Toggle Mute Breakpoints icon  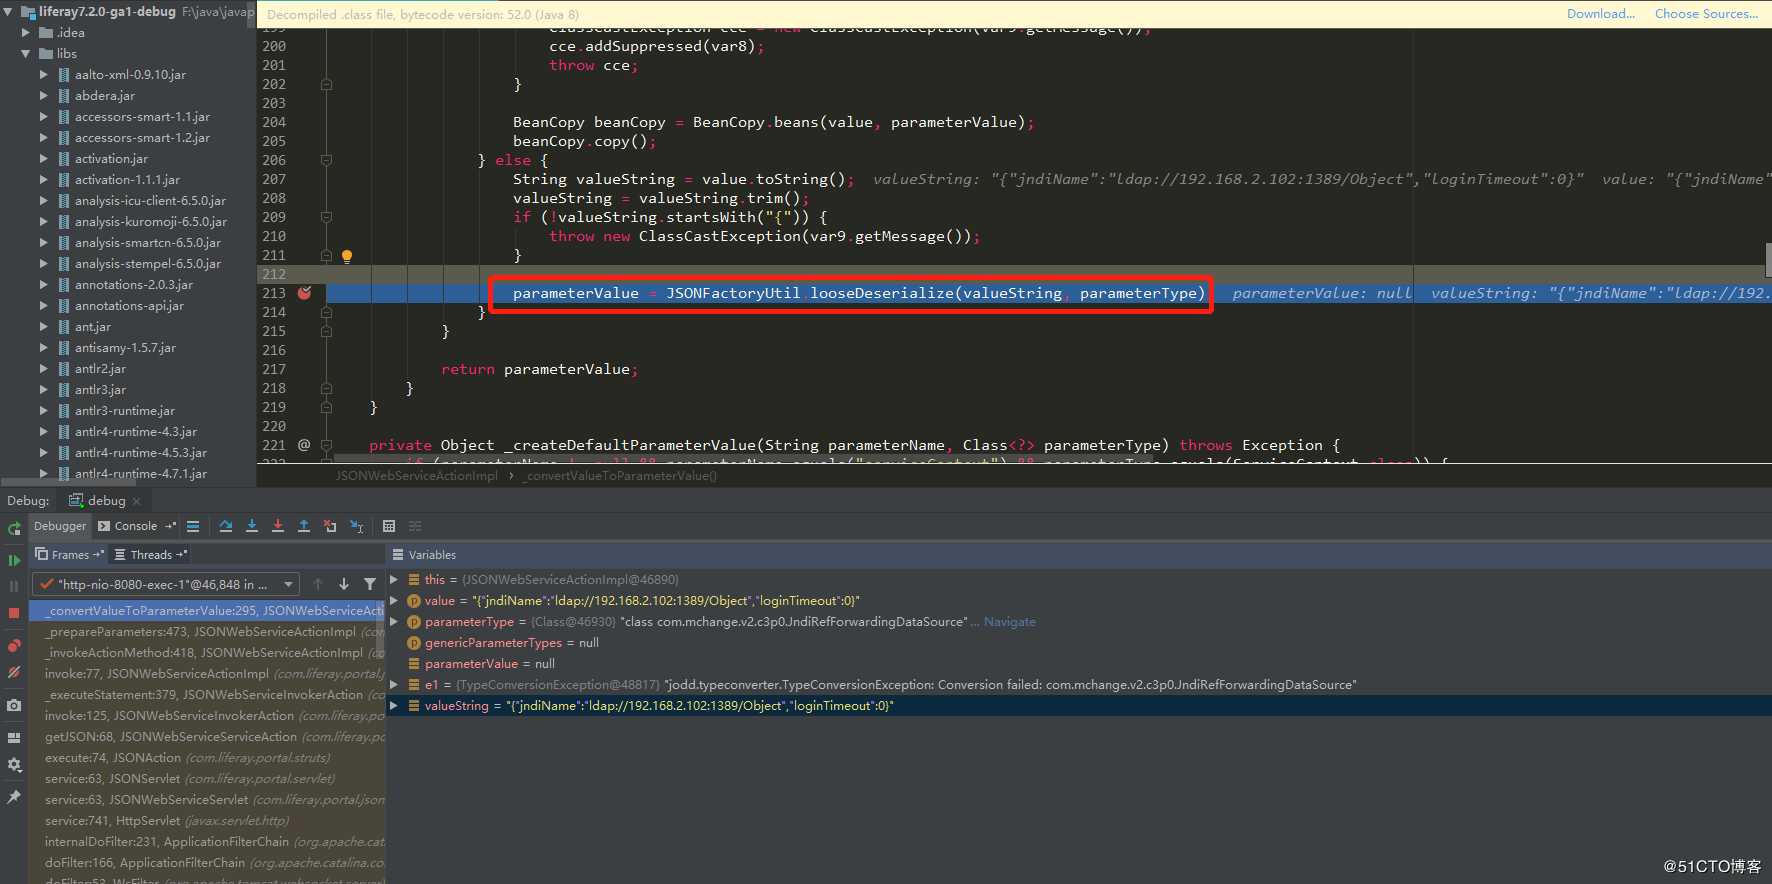point(14,673)
